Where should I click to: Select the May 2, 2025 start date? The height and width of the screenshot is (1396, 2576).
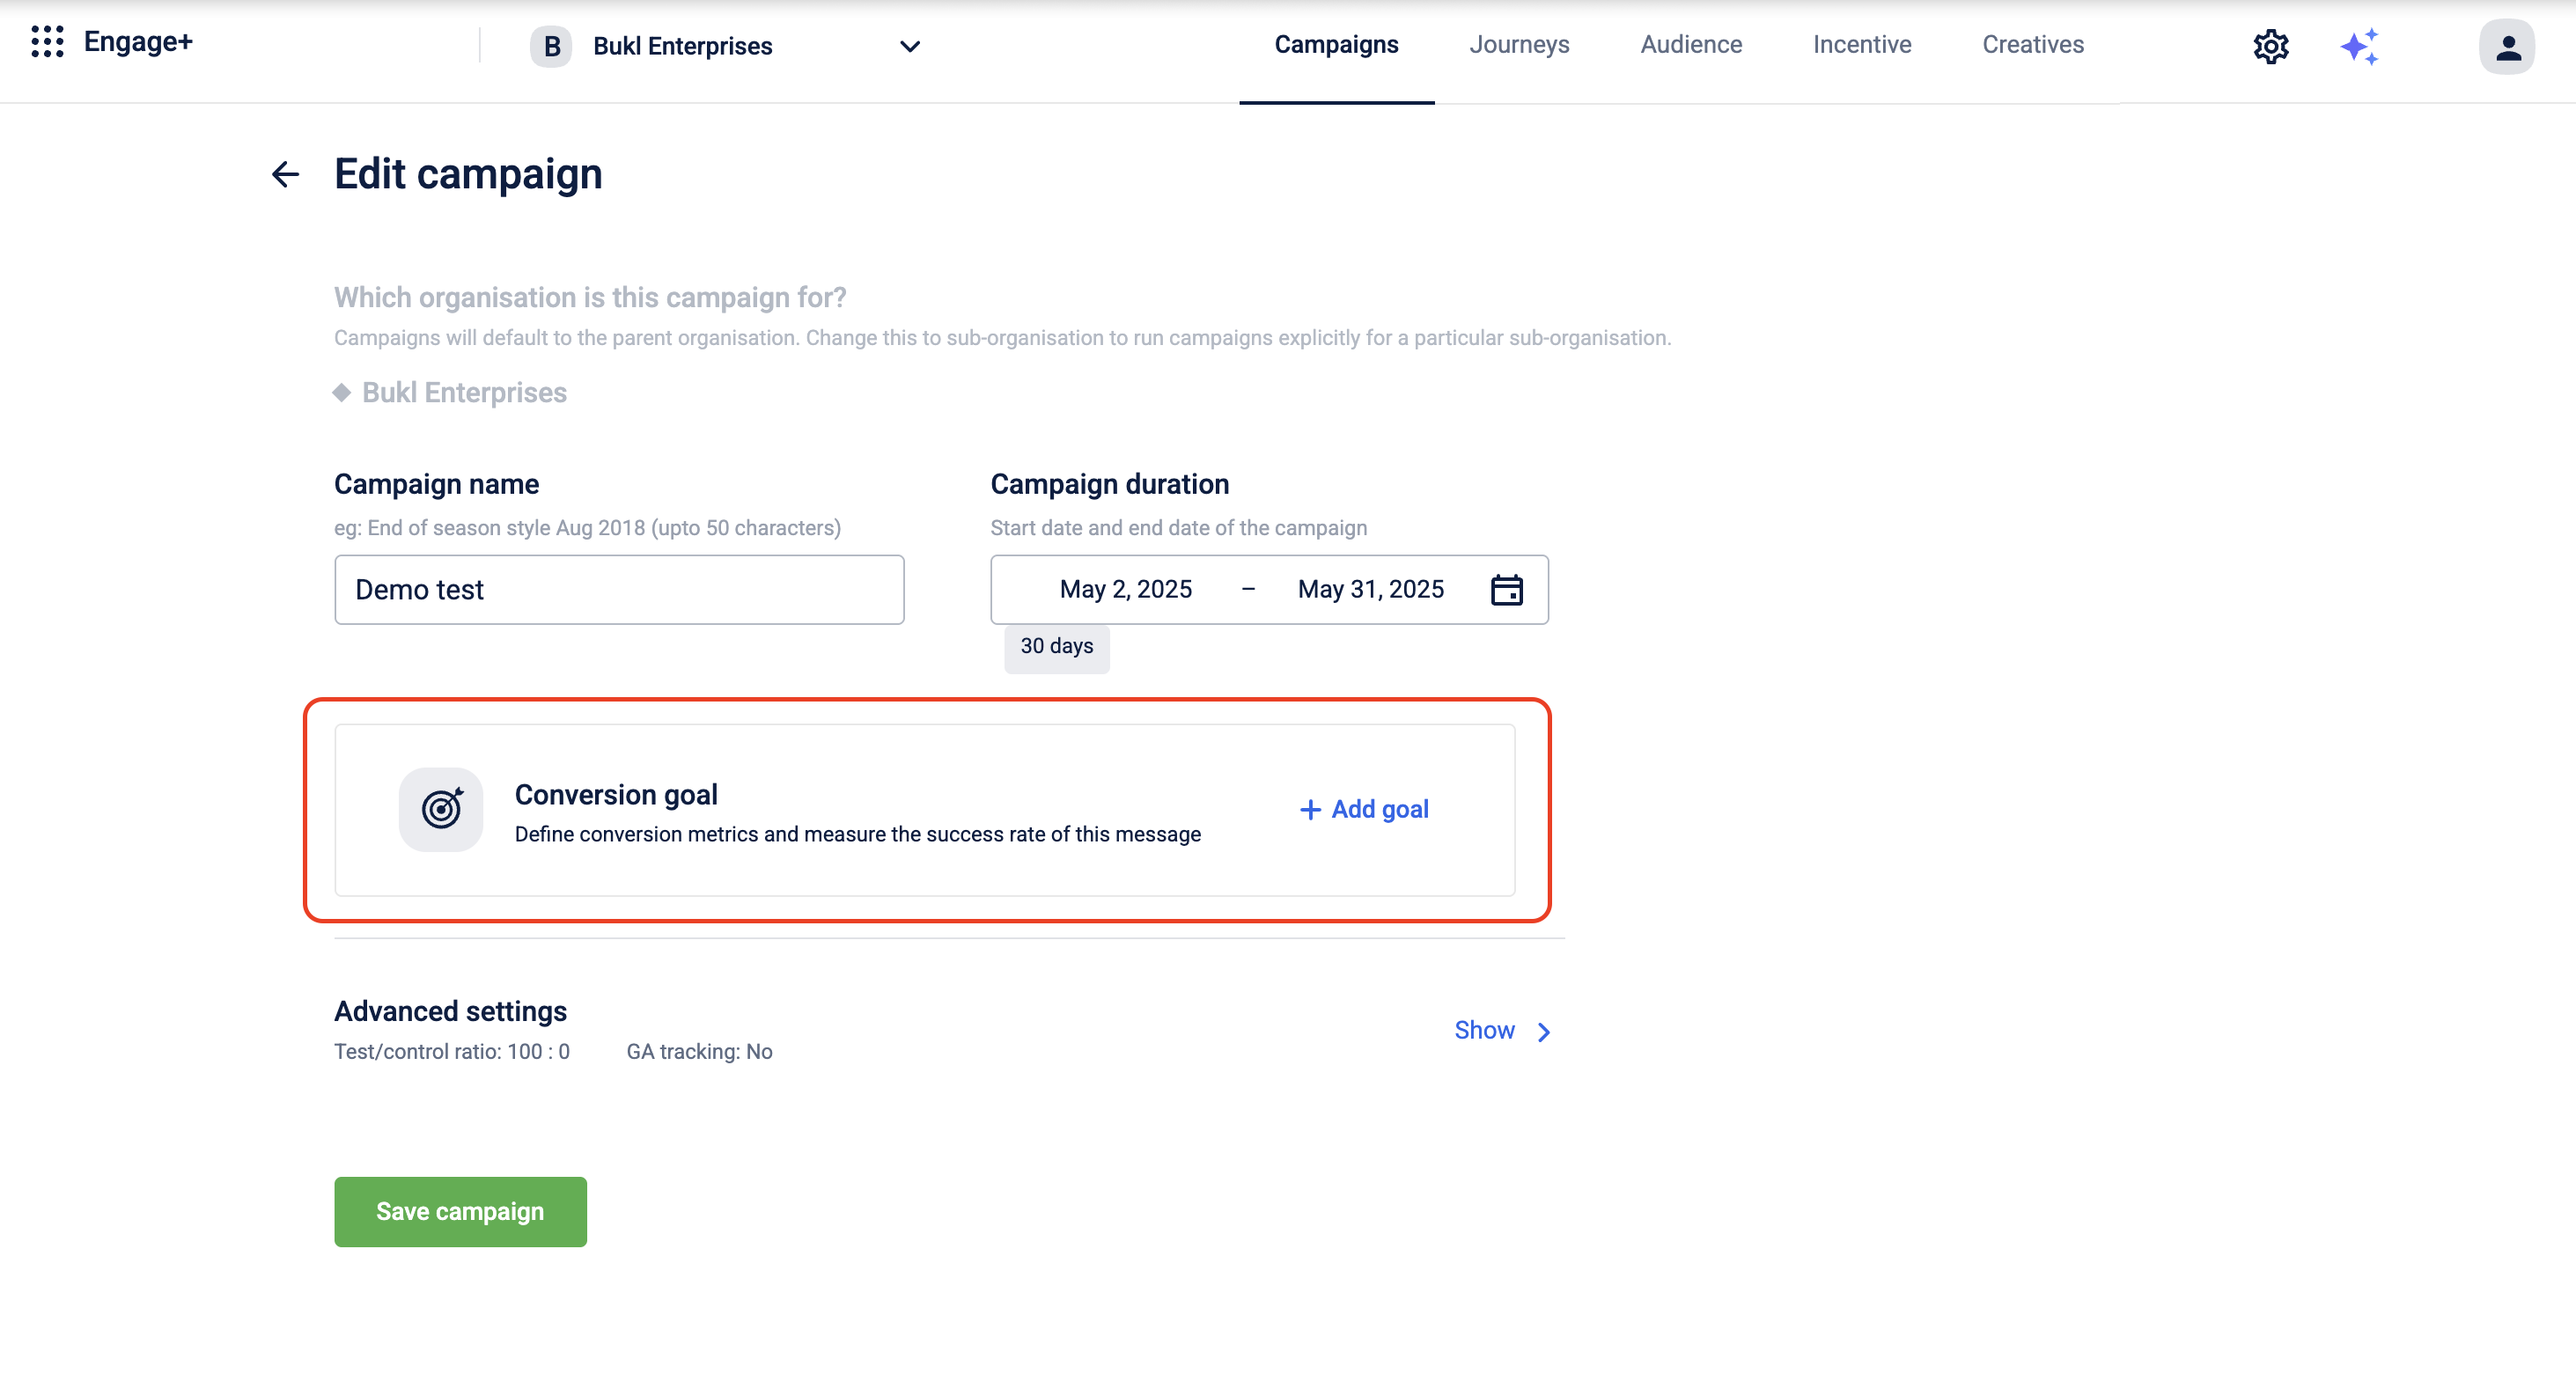coord(1125,590)
